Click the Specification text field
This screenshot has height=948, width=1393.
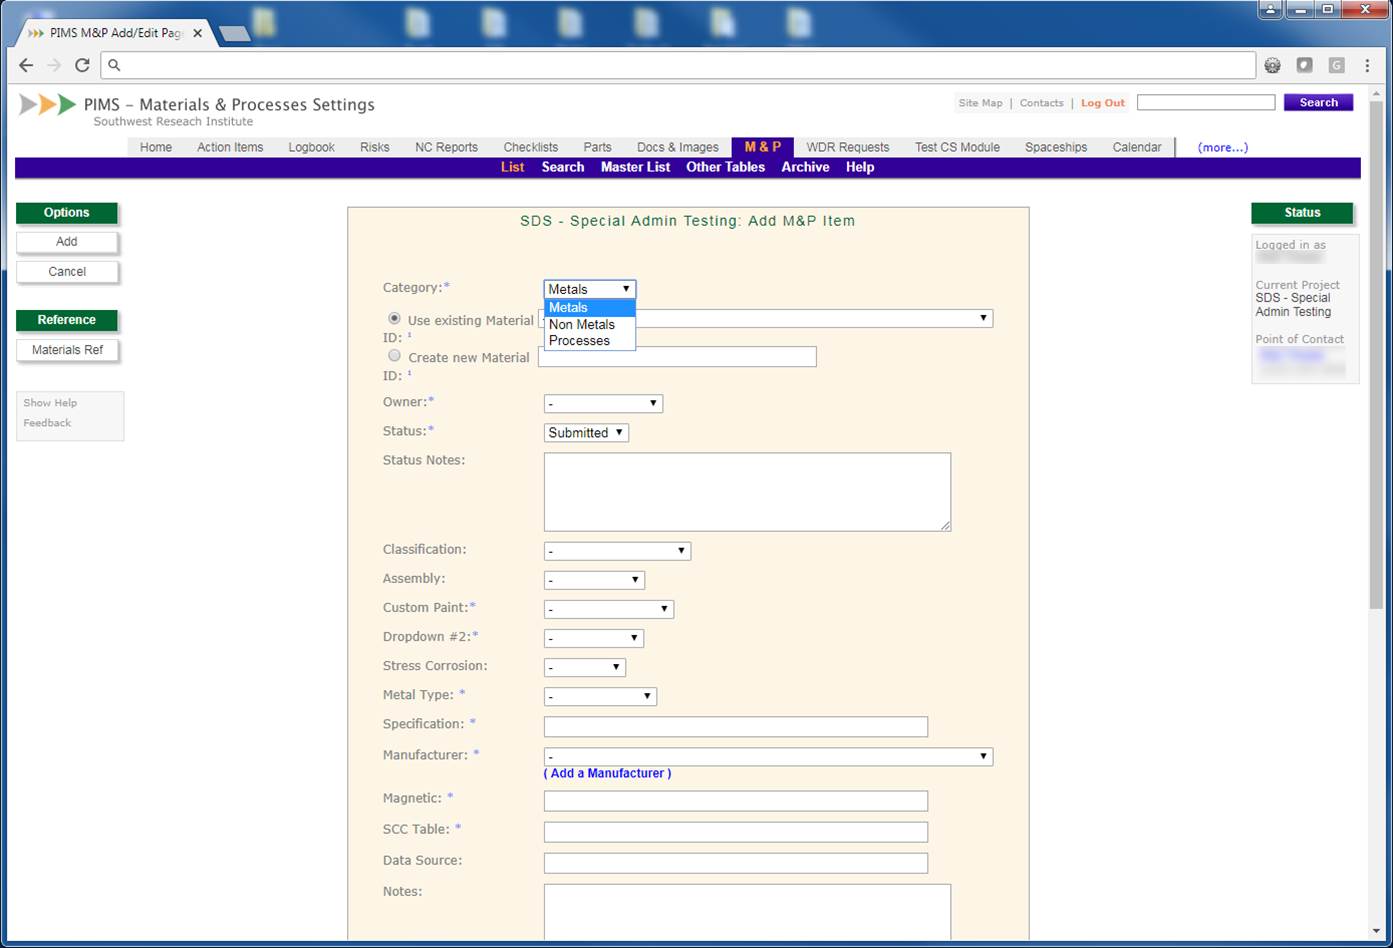[735, 727]
